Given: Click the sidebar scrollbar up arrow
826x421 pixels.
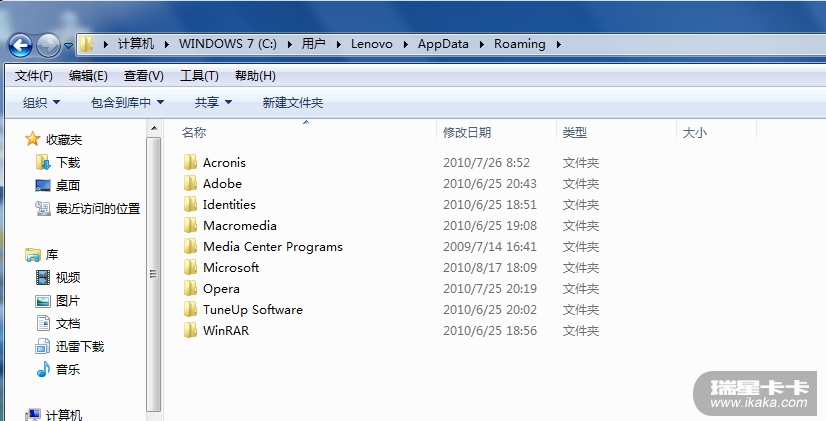Looking at the screenshot, I should click(x=154, y=128).
